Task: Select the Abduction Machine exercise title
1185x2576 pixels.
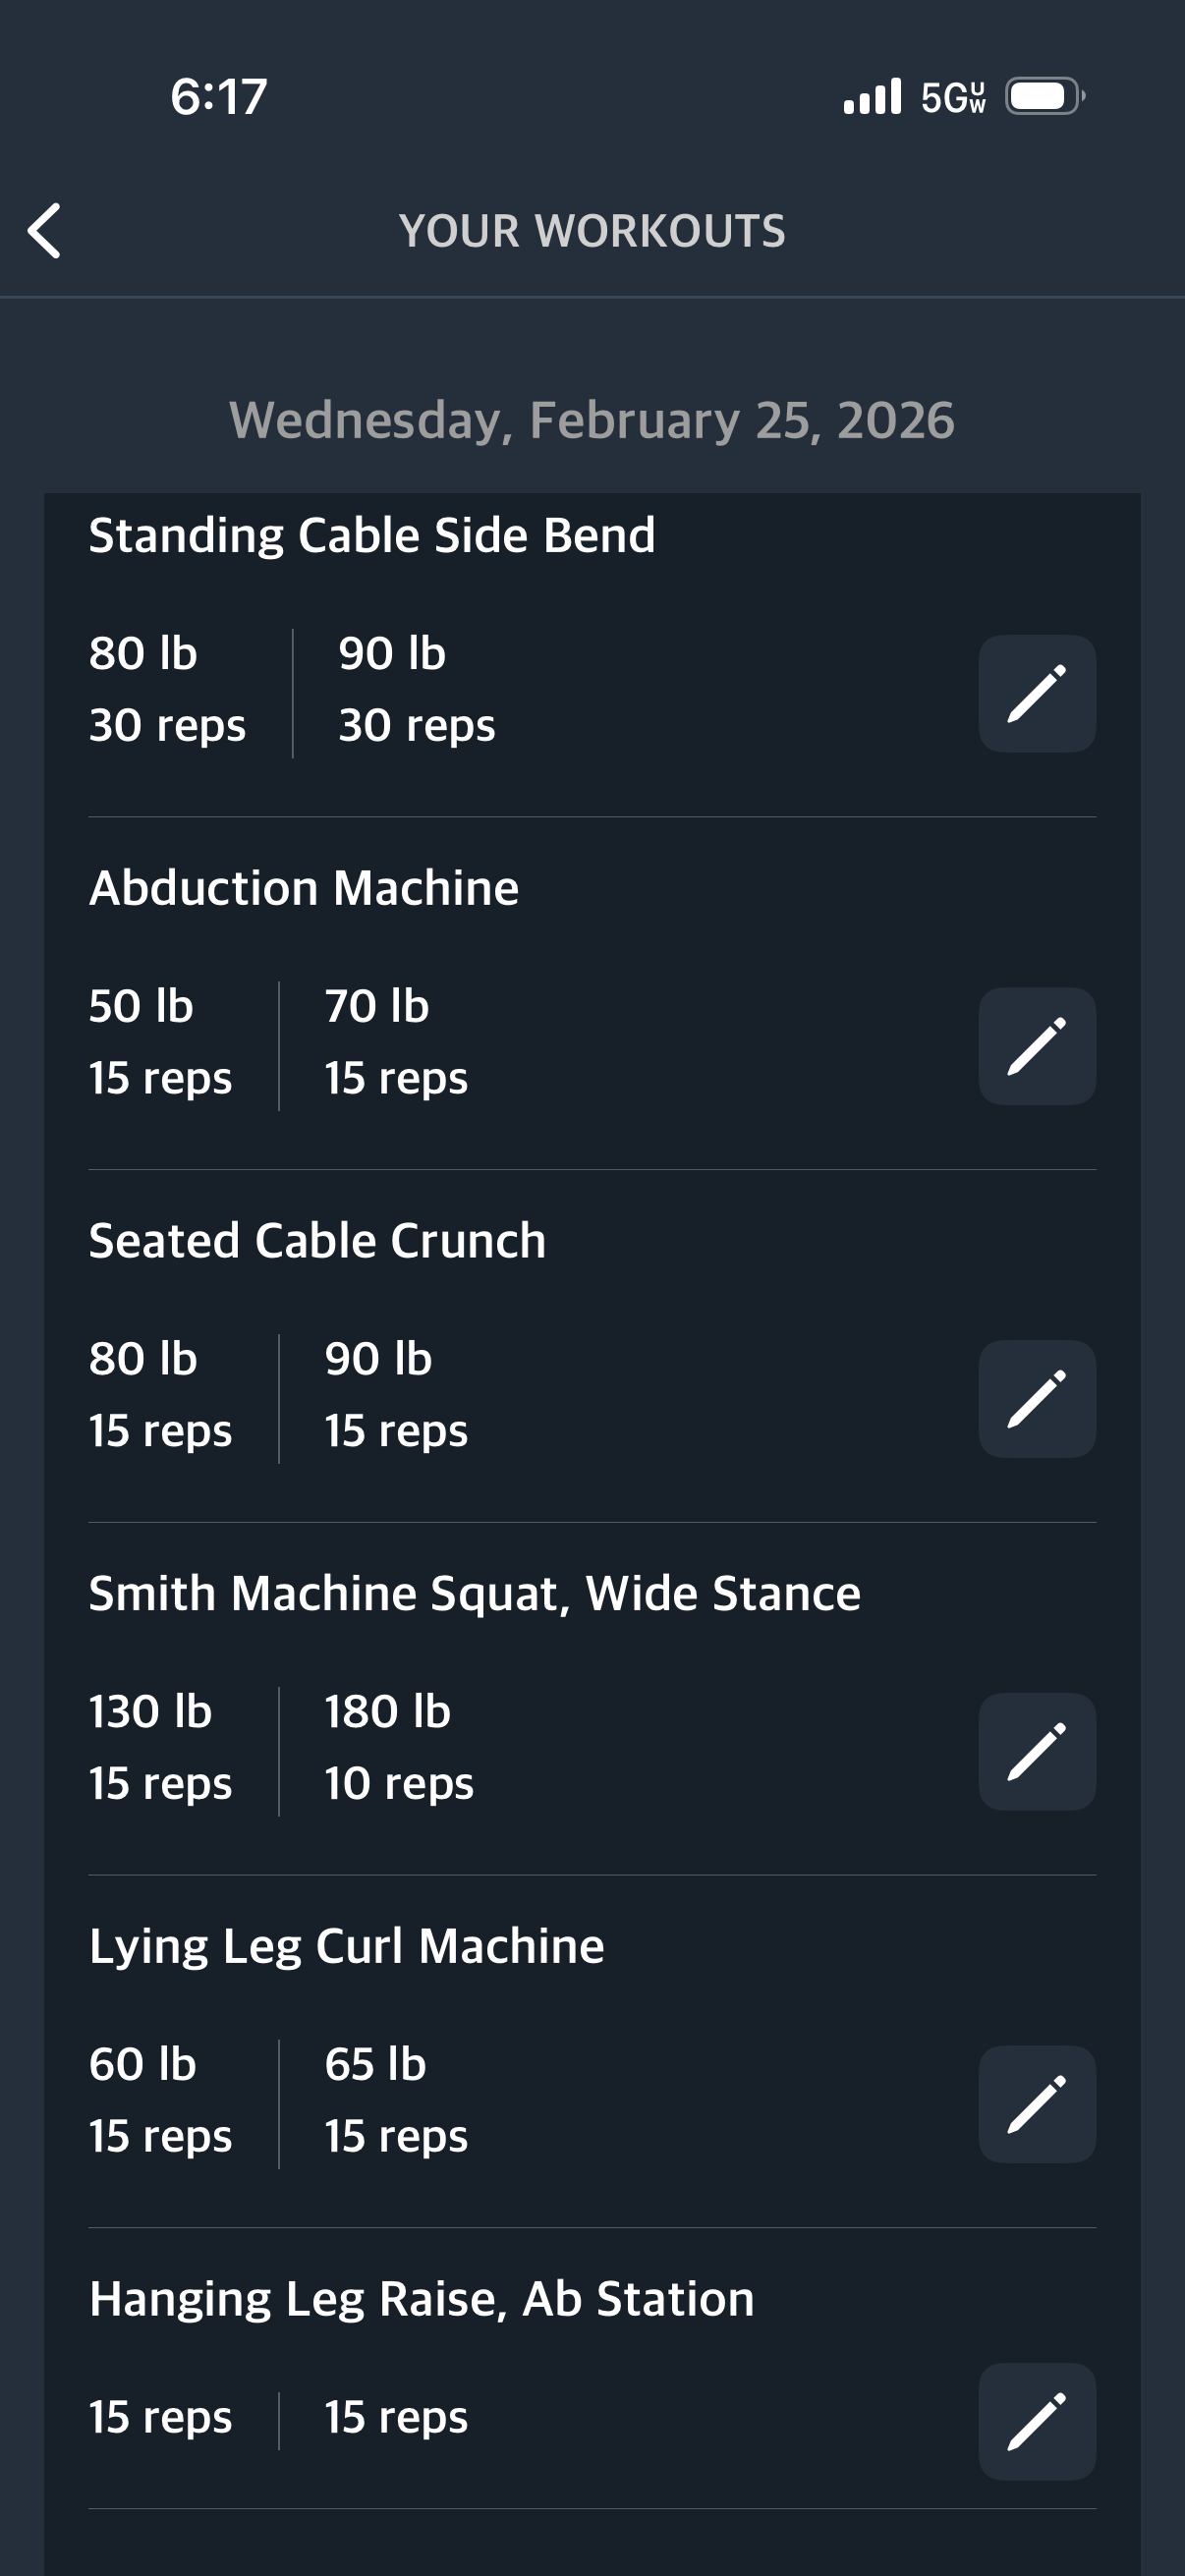Action: tap(304, 888)
